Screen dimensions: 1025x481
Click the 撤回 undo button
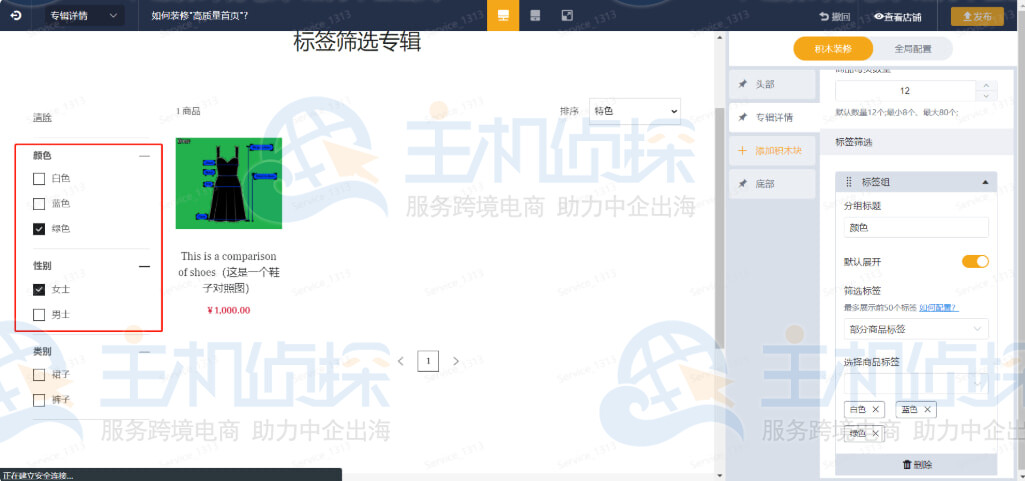[x=834, y=17]
